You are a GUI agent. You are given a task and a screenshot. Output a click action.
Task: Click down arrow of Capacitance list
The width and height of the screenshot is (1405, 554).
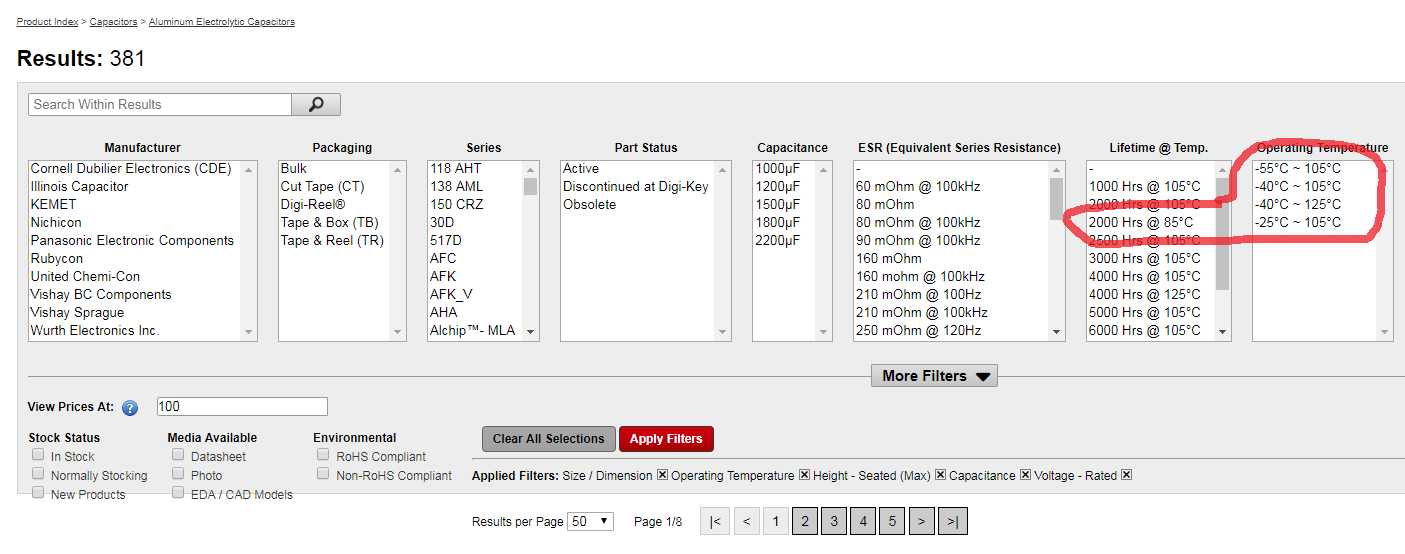click(x=824, y=332)
